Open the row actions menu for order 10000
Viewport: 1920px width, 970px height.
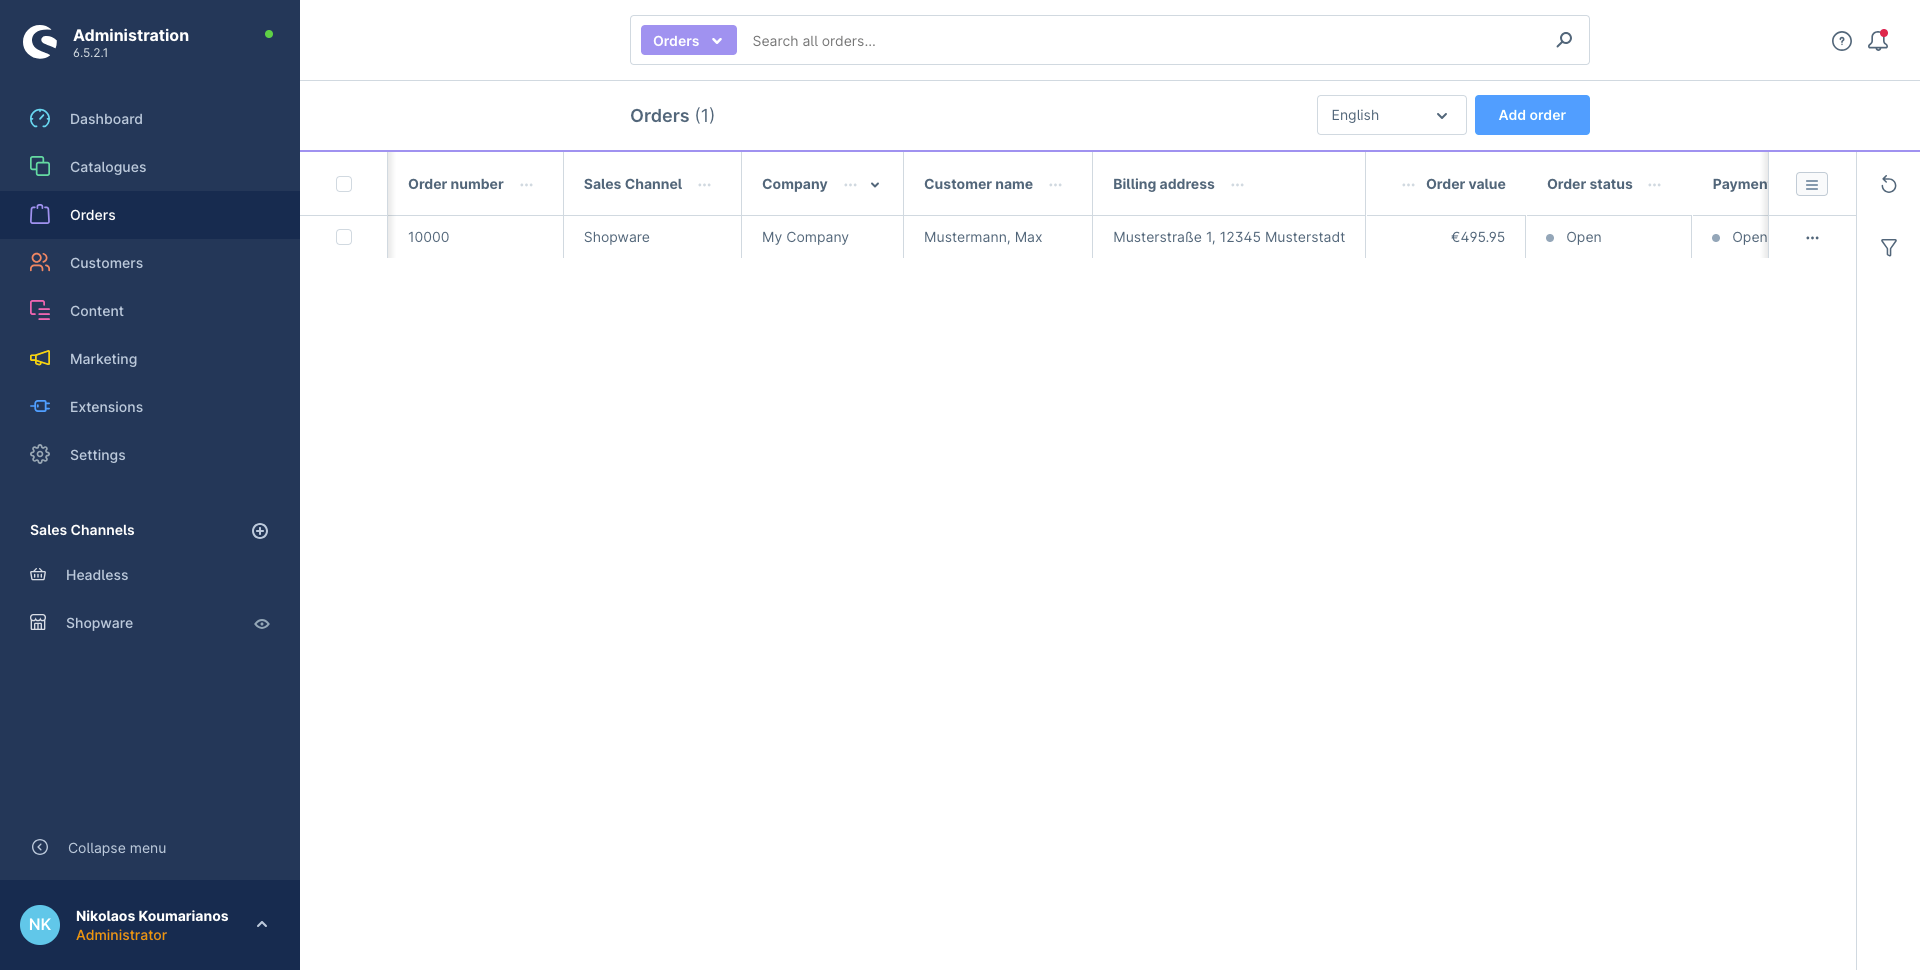(1812, 238)
